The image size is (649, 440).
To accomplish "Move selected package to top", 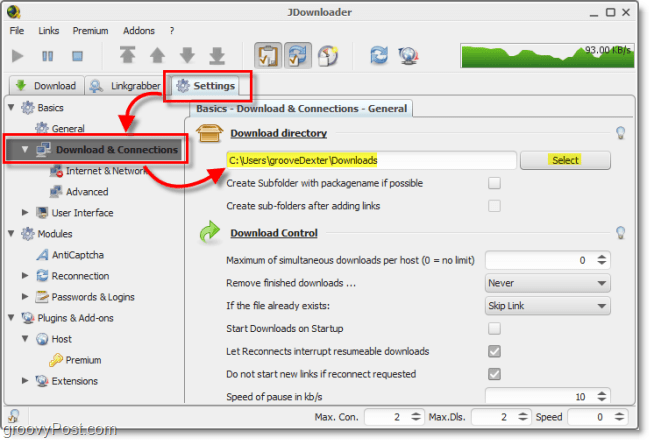I will [x=127, y=55].
